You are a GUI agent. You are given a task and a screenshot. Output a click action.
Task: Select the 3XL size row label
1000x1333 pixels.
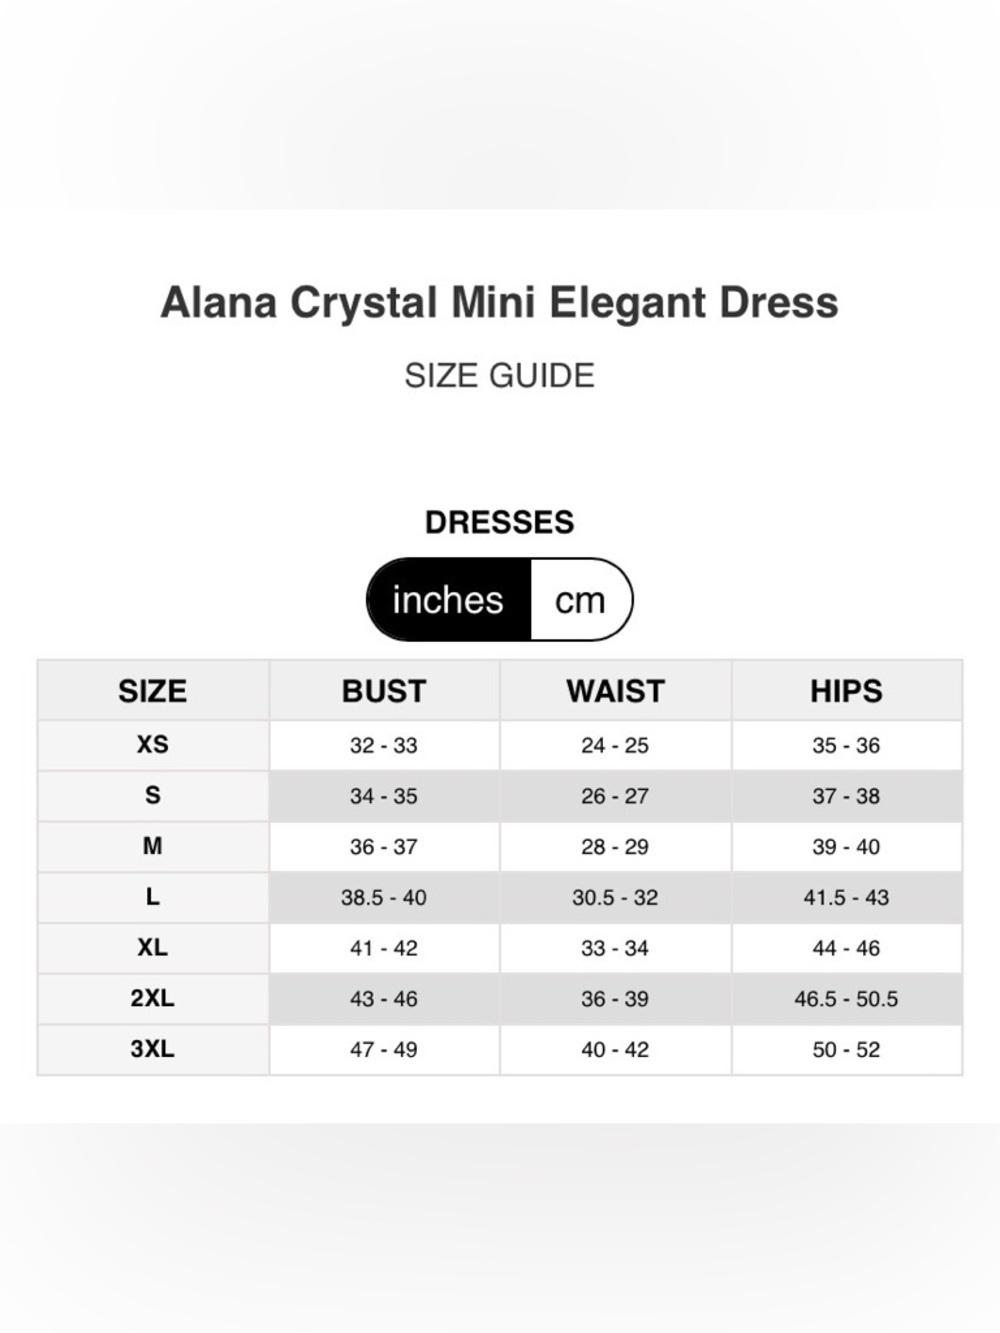pyautogui.click(x=153, y=1049)
